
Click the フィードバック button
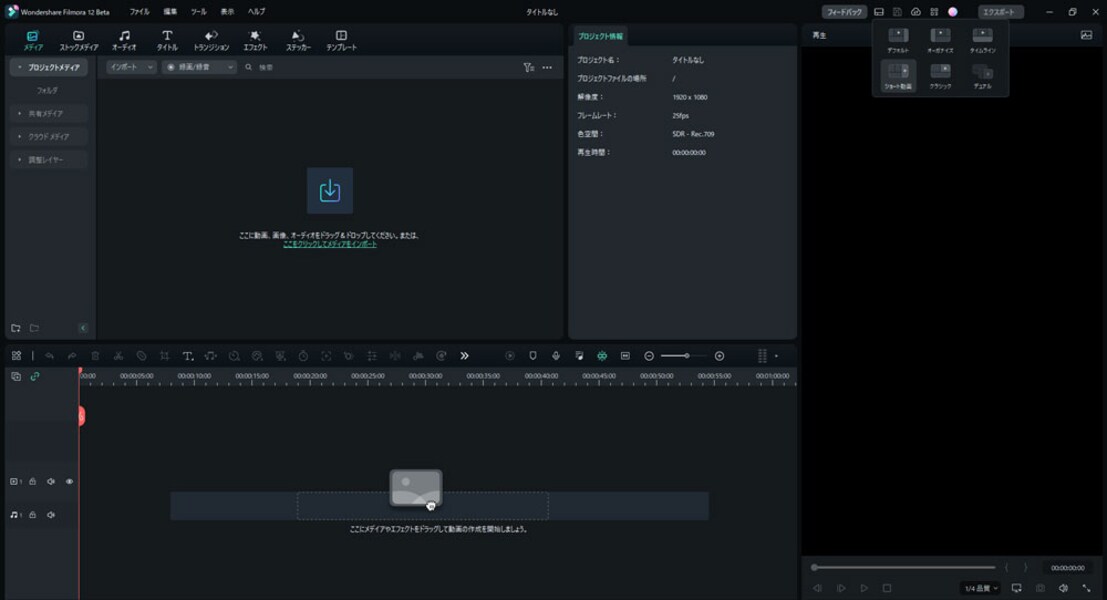tap(844, 12)
